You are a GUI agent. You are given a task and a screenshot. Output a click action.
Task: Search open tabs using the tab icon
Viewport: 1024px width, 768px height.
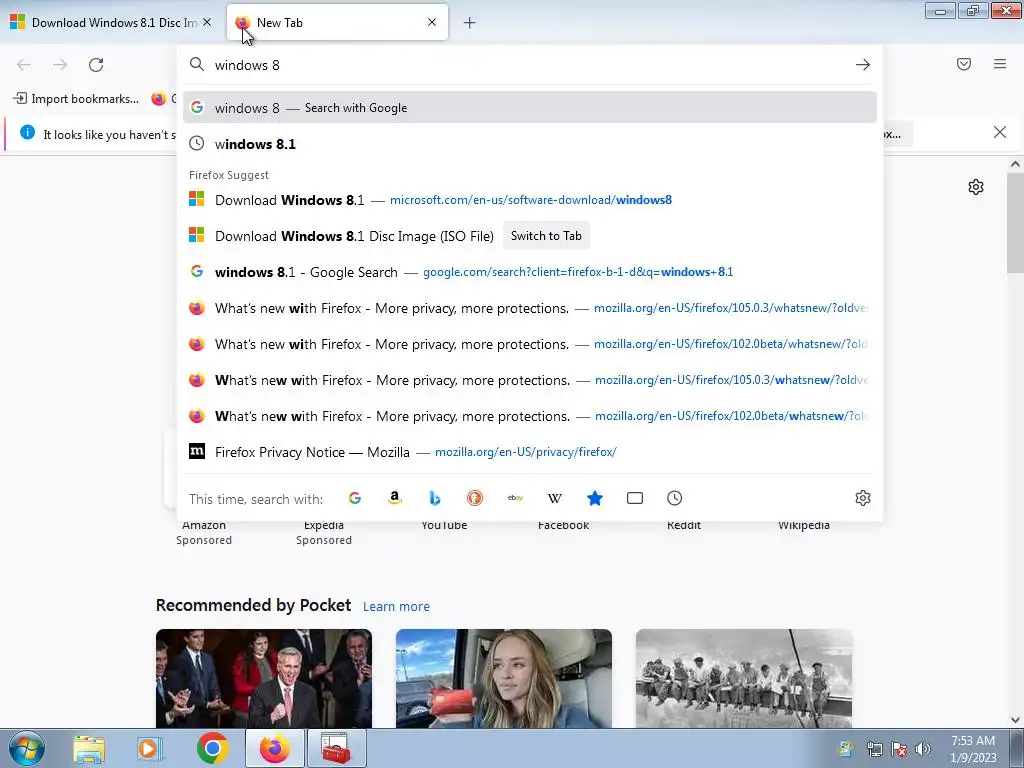[635, 498]
